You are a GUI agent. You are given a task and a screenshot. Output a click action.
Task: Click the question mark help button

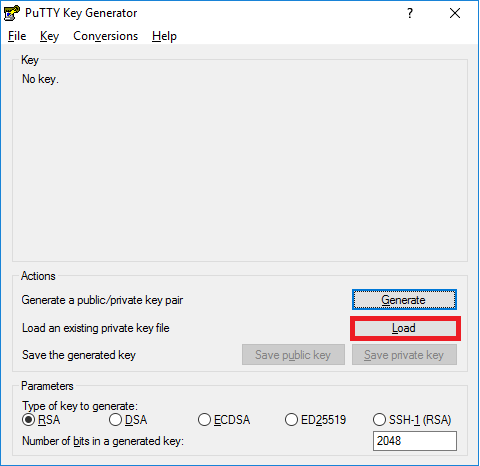click(x=410, y=13)
